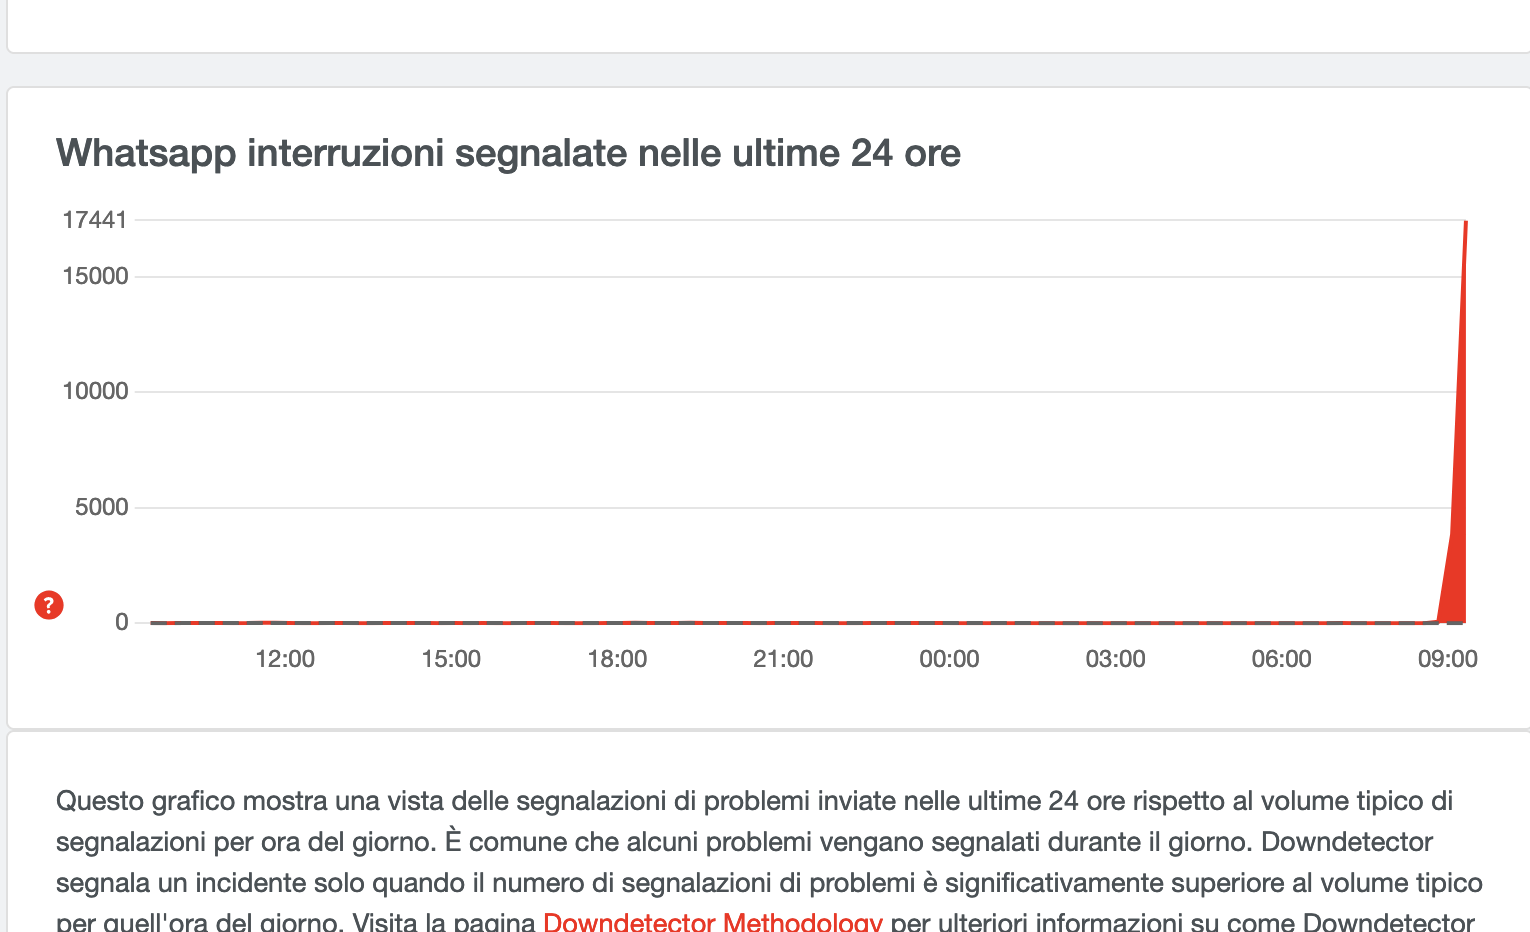The height and width of the screenshot is (932, 1530).
Task: Select the chart title about Whatsapp interruptions
Action: click(x=508, y=153)
